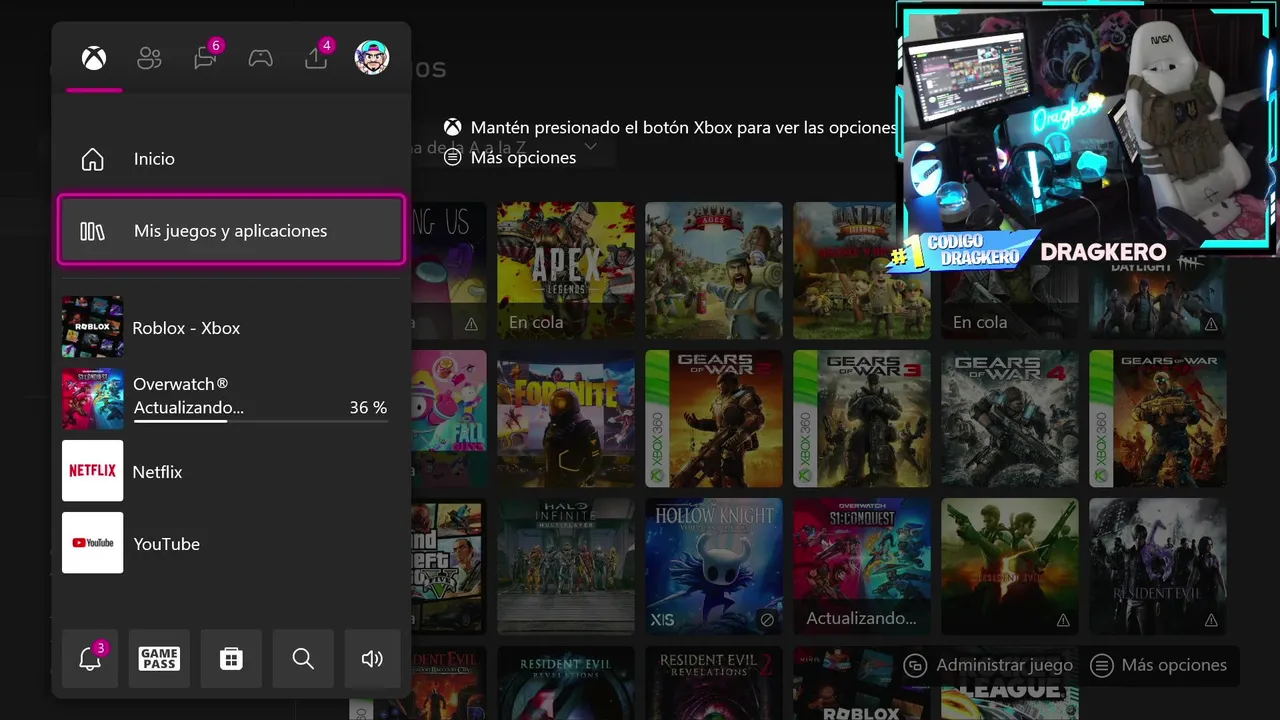
Task: Select Resident Evil Revelations 2 tile
Action: pyautogui.click(x=714, y=683)
